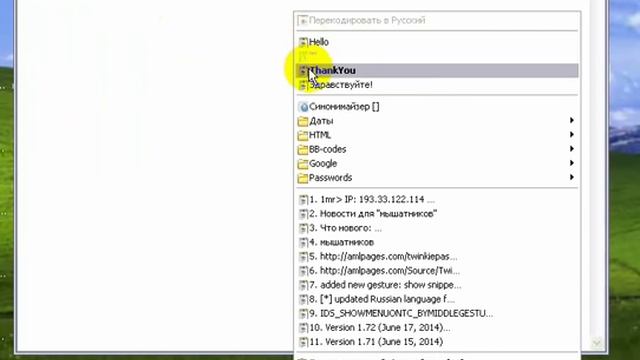Screen dimensions: 640x360
Task: Click the globe icon beside Синонимайзер
Action: tap(303, 107)
